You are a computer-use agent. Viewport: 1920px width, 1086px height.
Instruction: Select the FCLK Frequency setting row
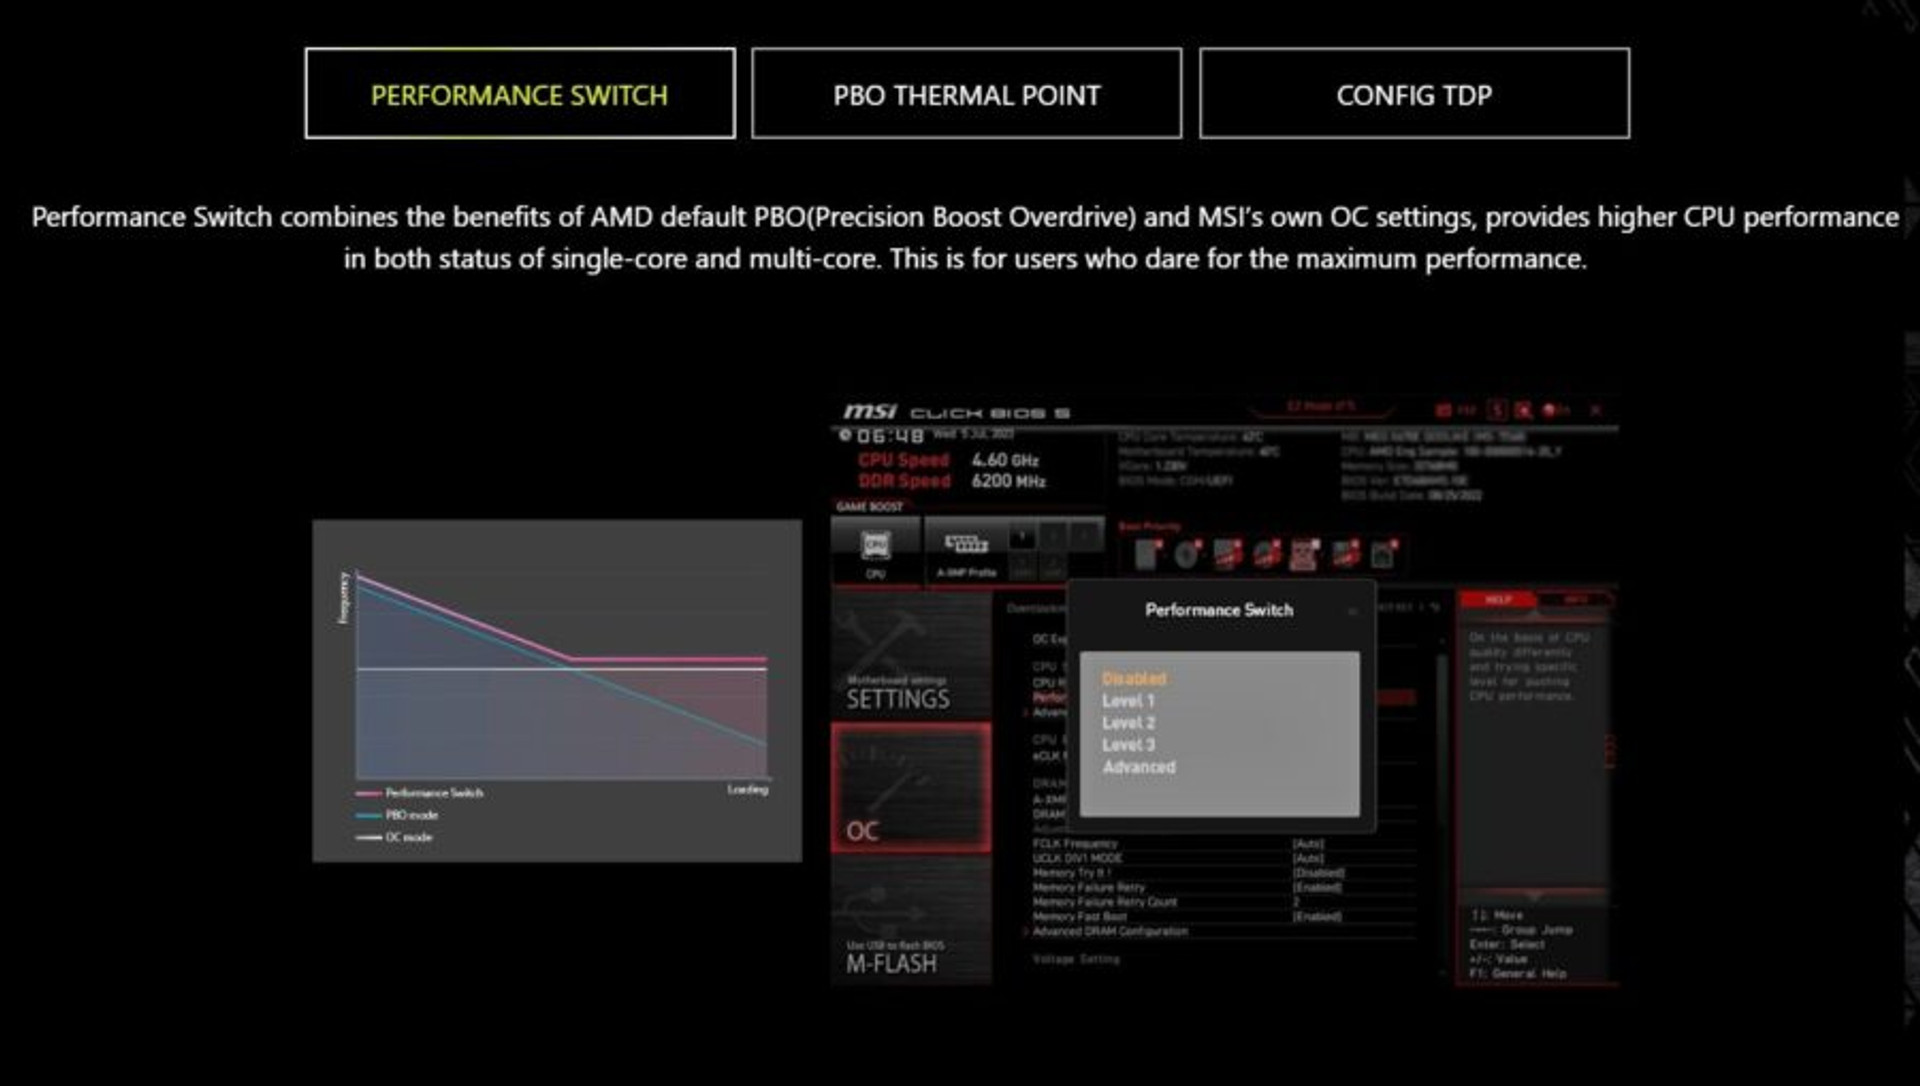1223,844
